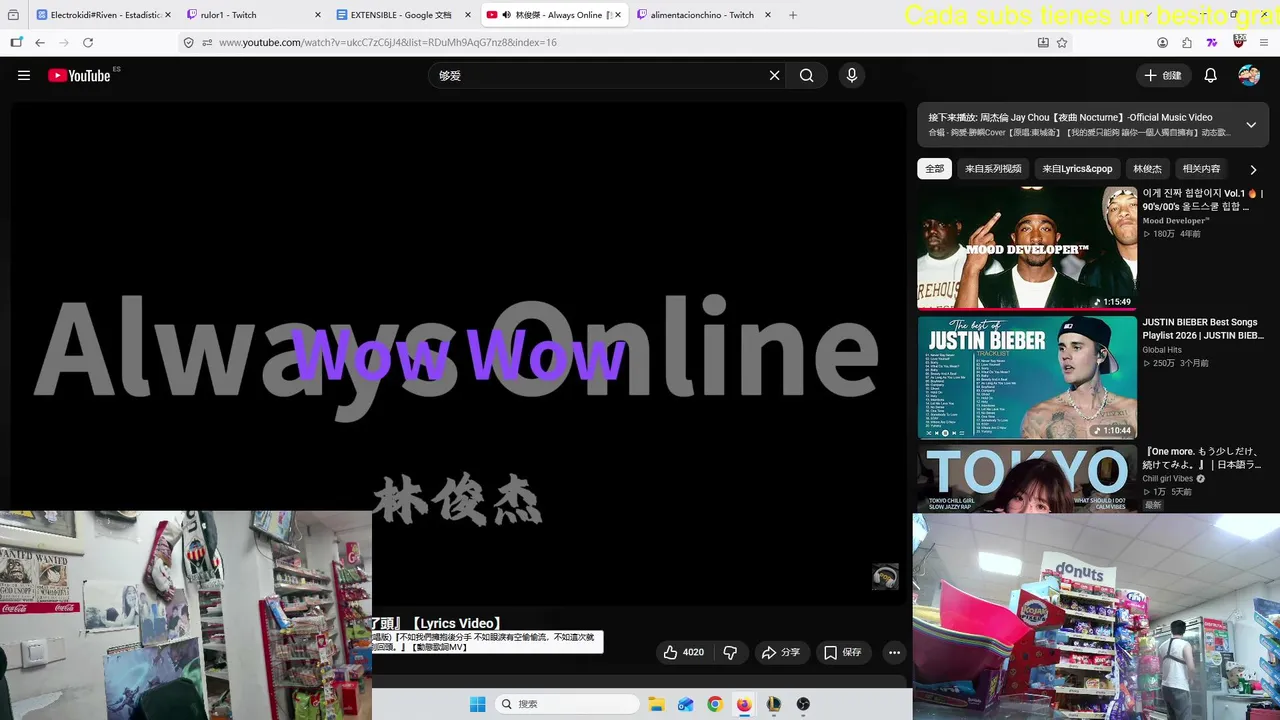
Task: Open the Justin Bieber playlist thumbnail
Action: point(1027,377)
